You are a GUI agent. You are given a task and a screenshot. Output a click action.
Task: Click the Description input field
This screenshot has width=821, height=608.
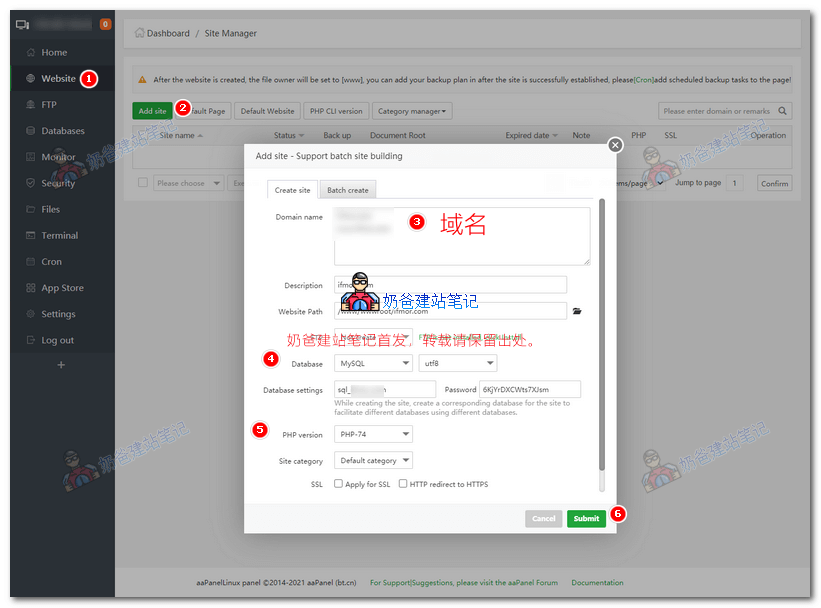(450, 285)
